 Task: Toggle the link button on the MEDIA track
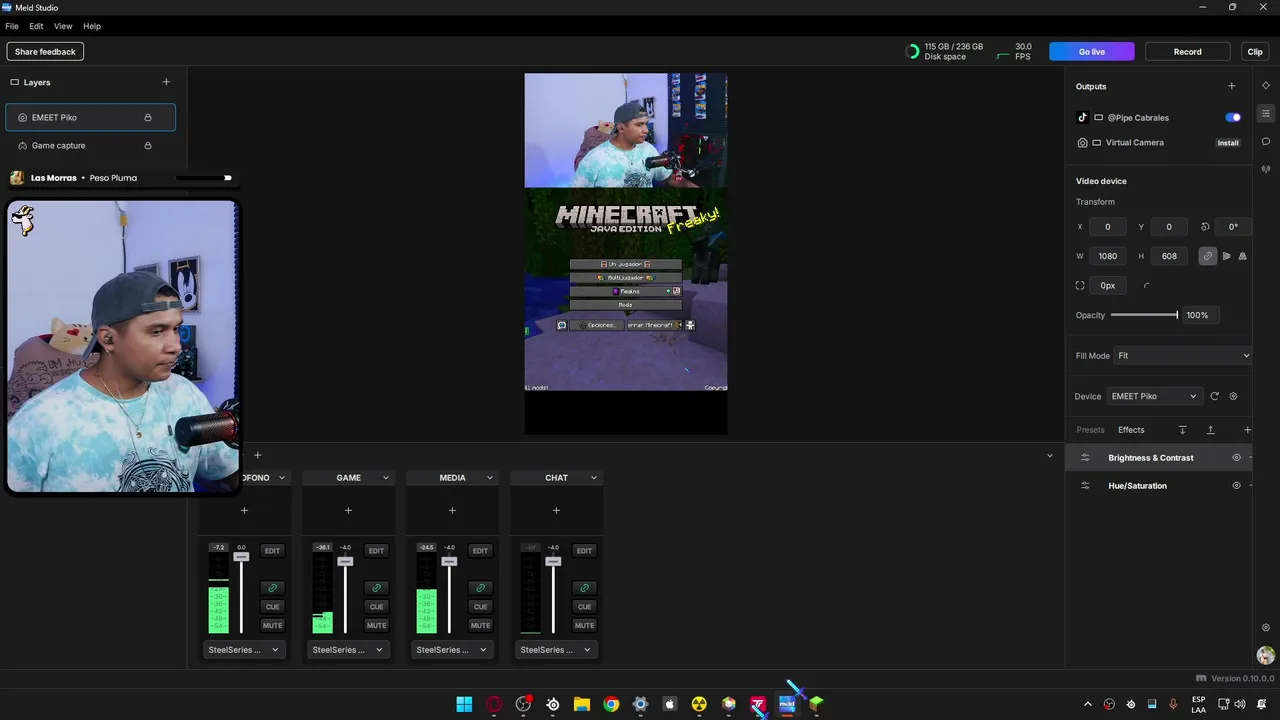pyautogui.click(x=480, y=588)
